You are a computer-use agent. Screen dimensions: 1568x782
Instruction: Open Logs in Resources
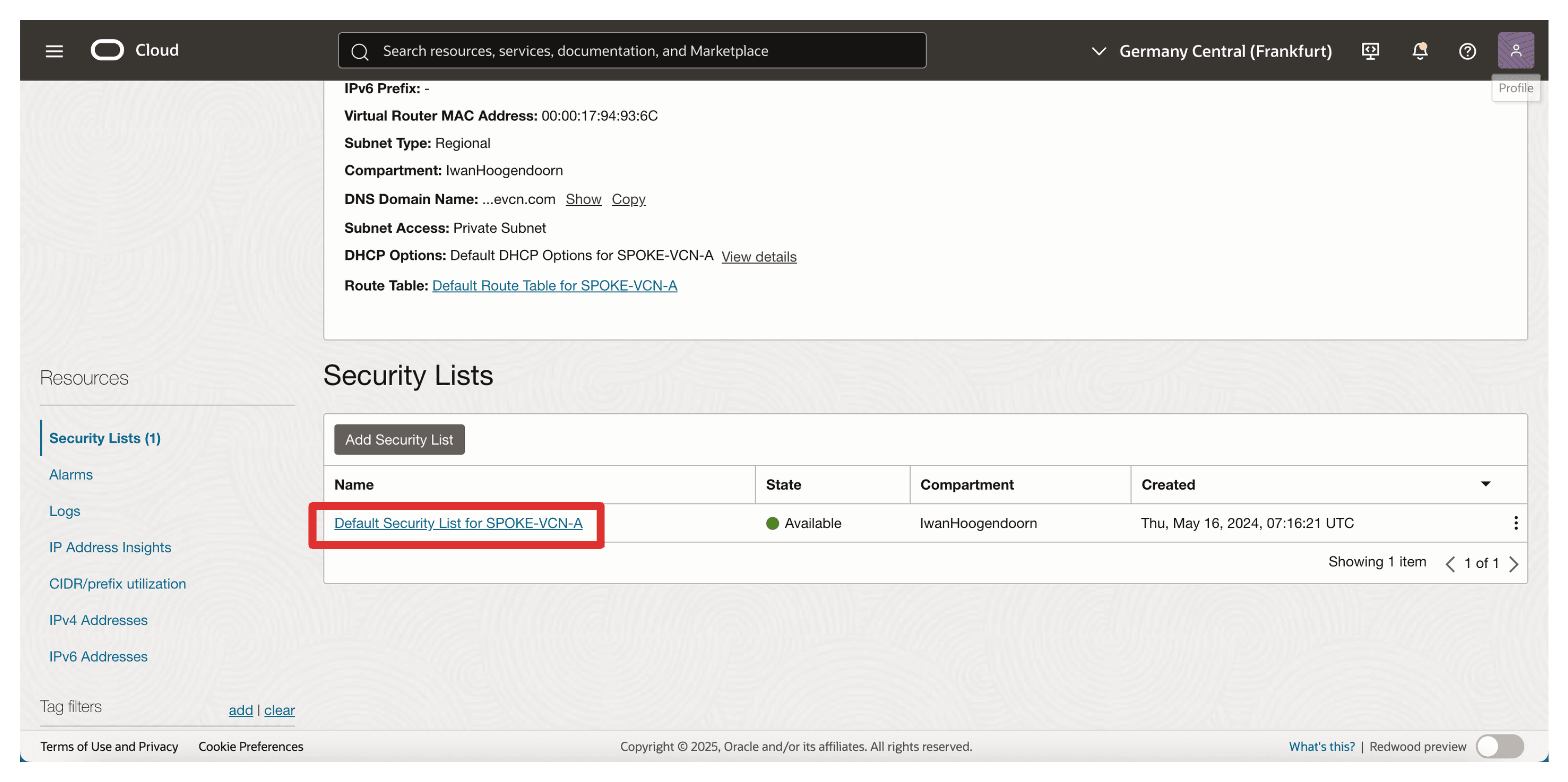(x=65, y=511)
